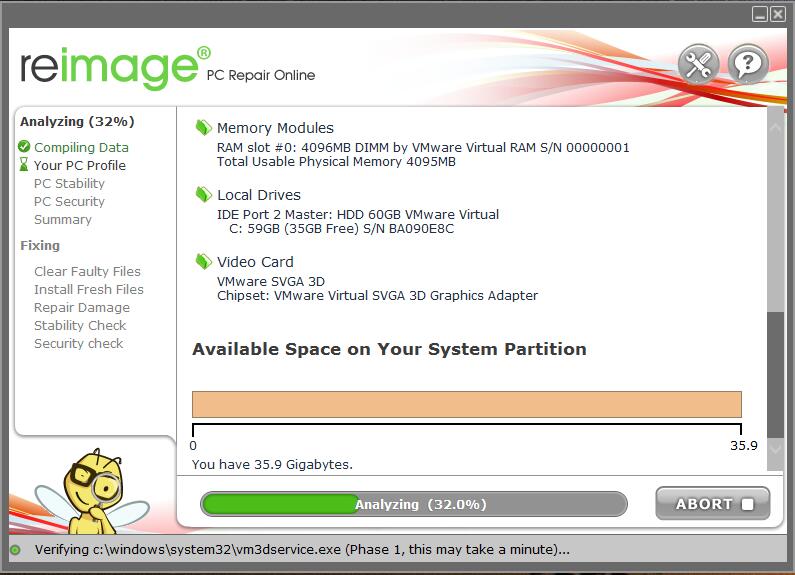
Task: Click the dark vertical scrollbar thumb
Action: pos(775,374)
